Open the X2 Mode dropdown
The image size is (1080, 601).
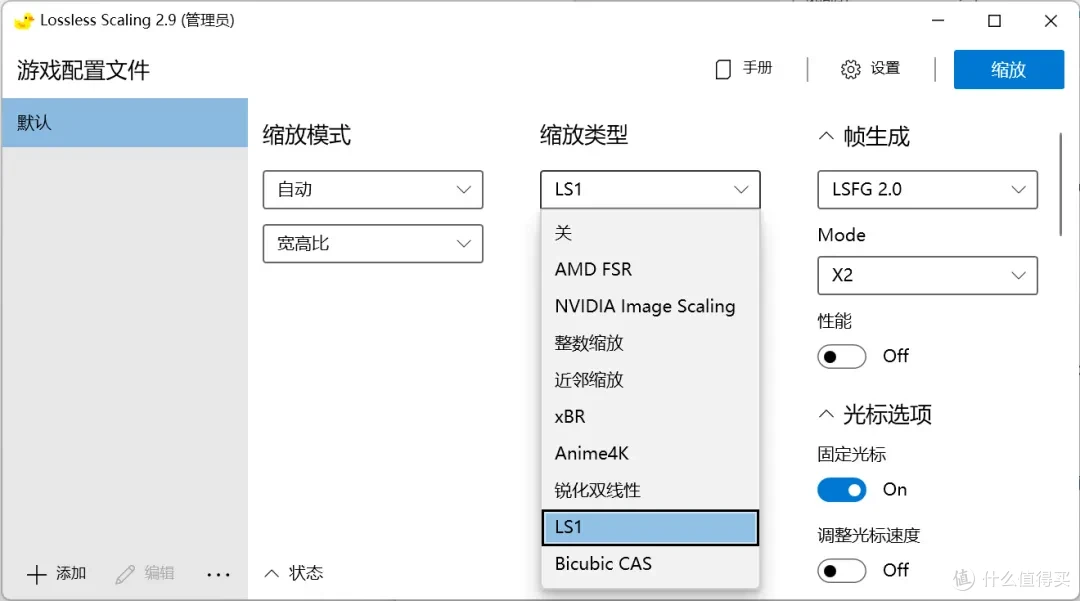tap(927, 275)
